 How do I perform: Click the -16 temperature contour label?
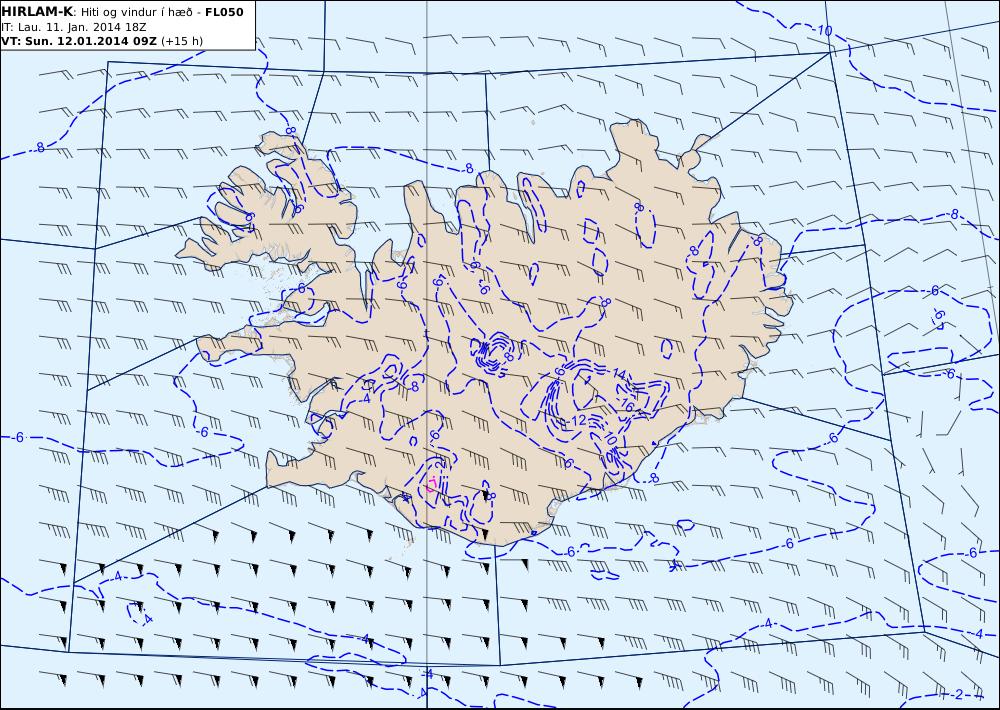point(624,406)
